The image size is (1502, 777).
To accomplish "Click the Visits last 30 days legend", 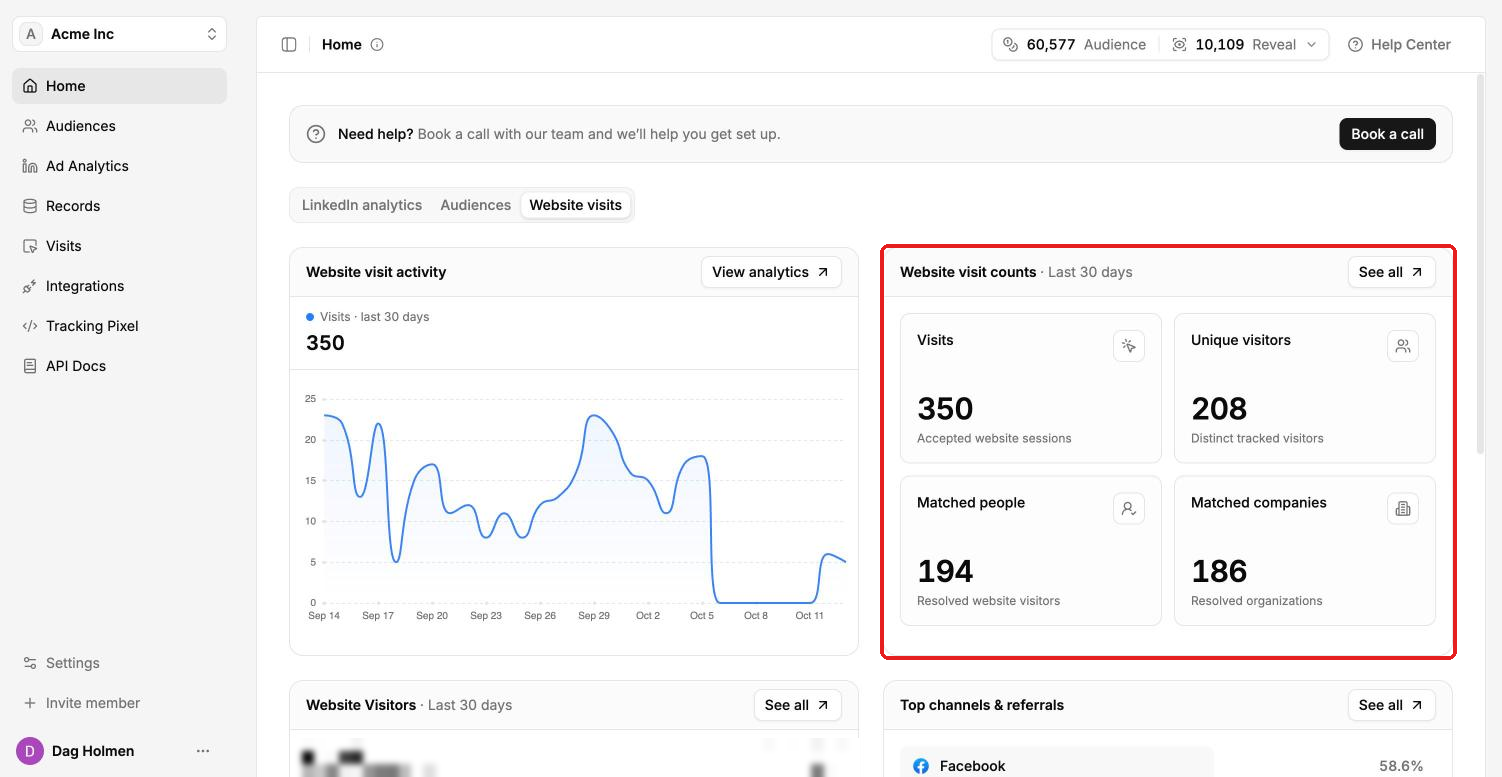I will (x=368, y=317).
